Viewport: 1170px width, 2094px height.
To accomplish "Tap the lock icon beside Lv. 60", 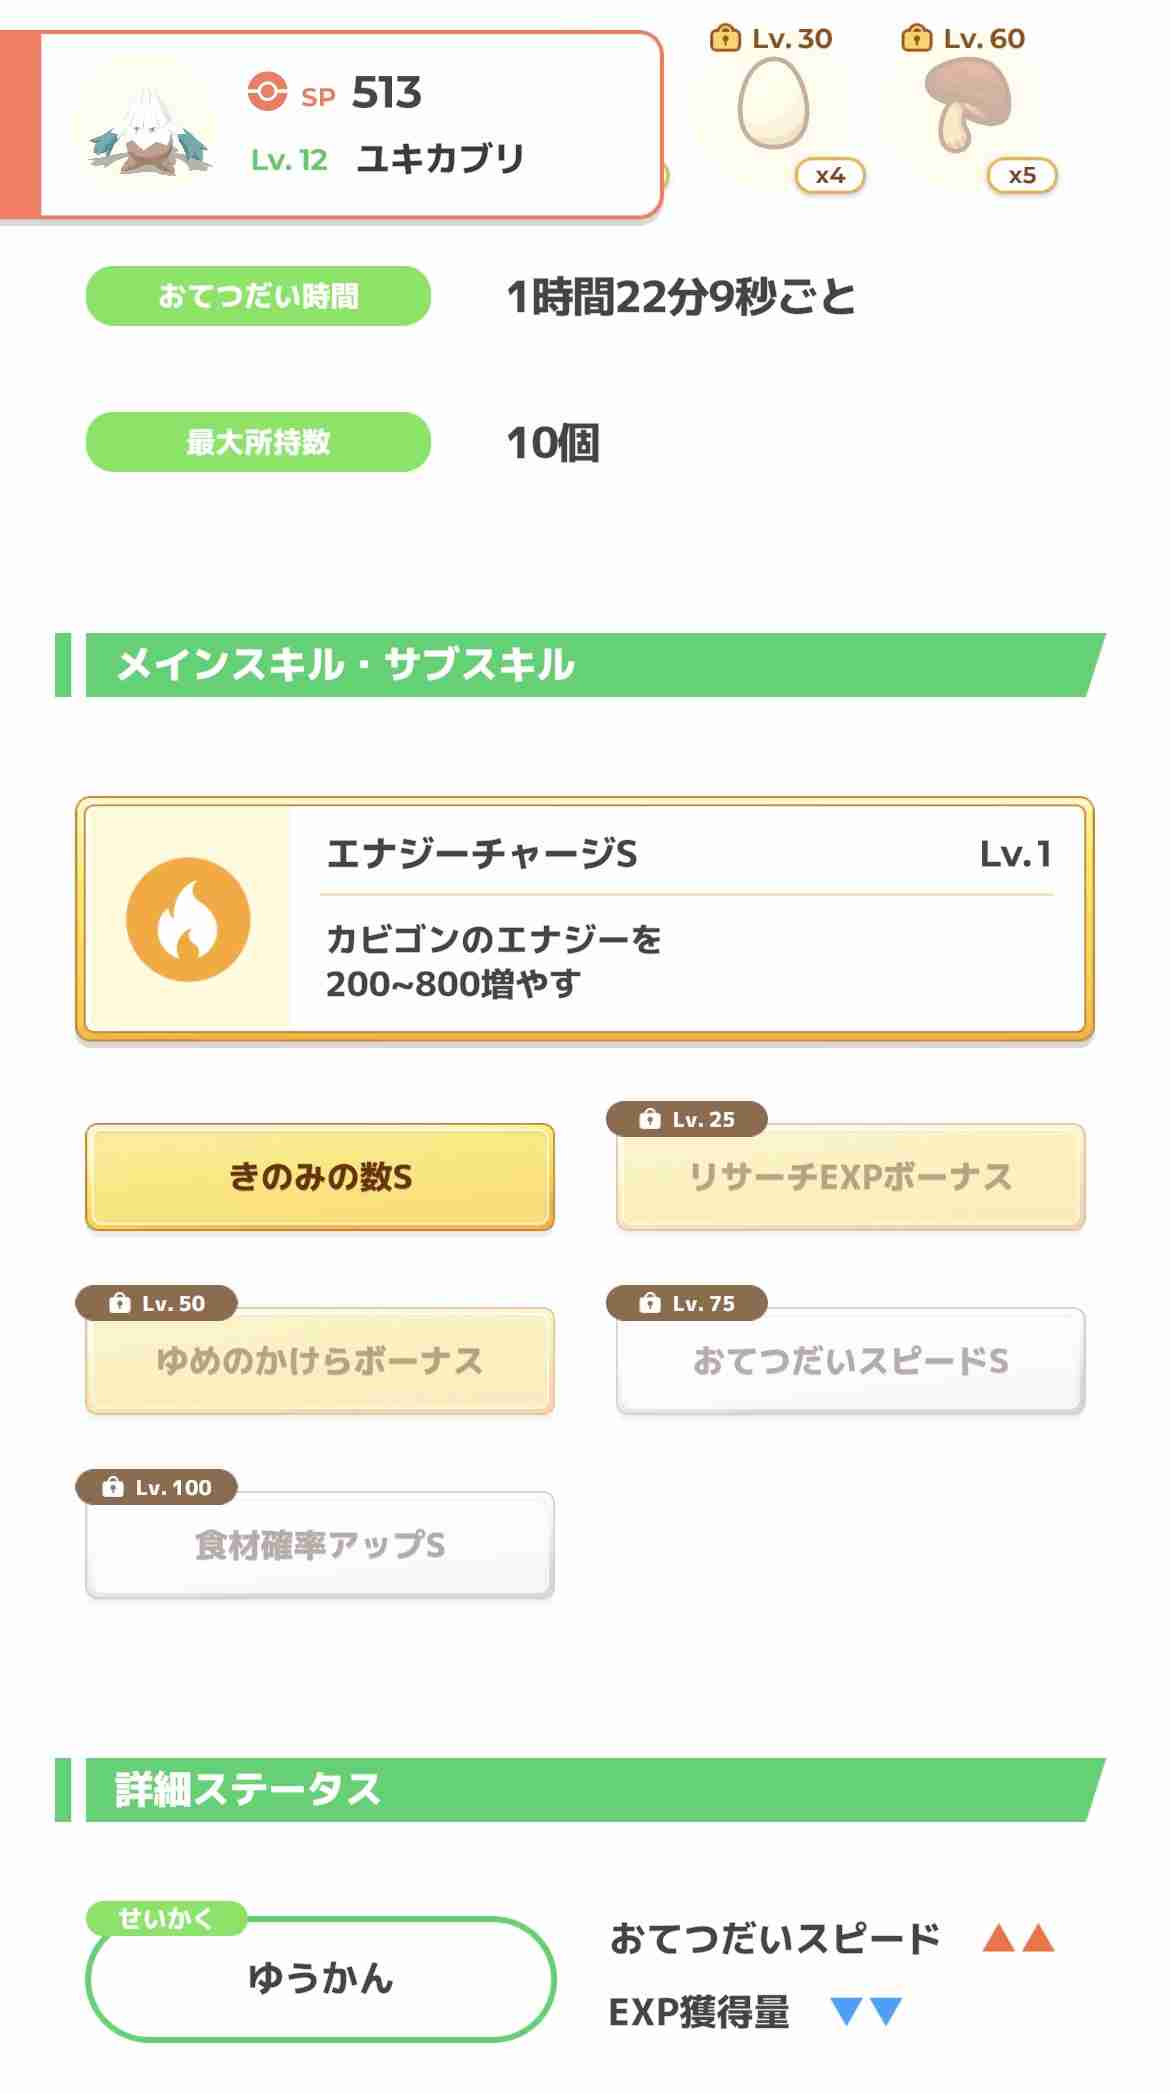I will pyautogui.click(x=917, y=39).
